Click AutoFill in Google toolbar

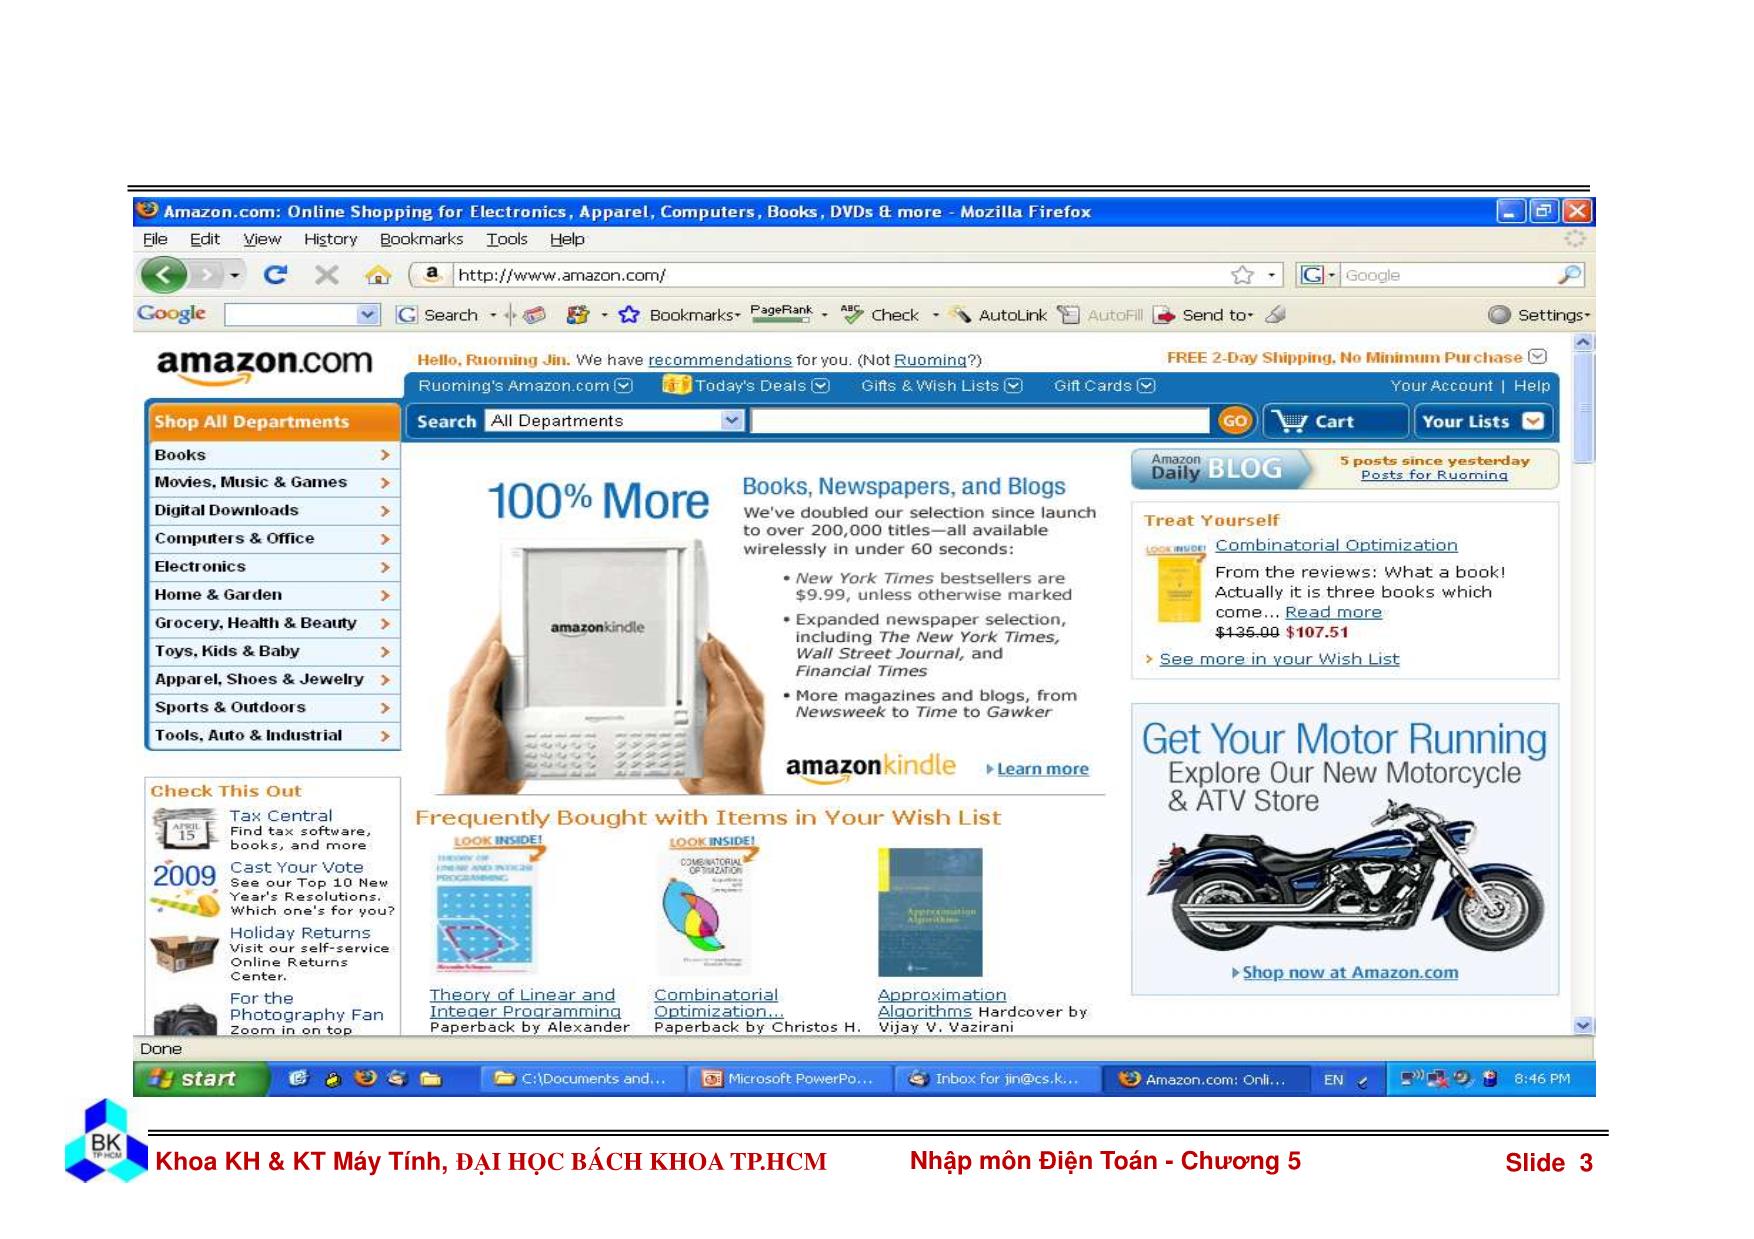point(1101,315)
